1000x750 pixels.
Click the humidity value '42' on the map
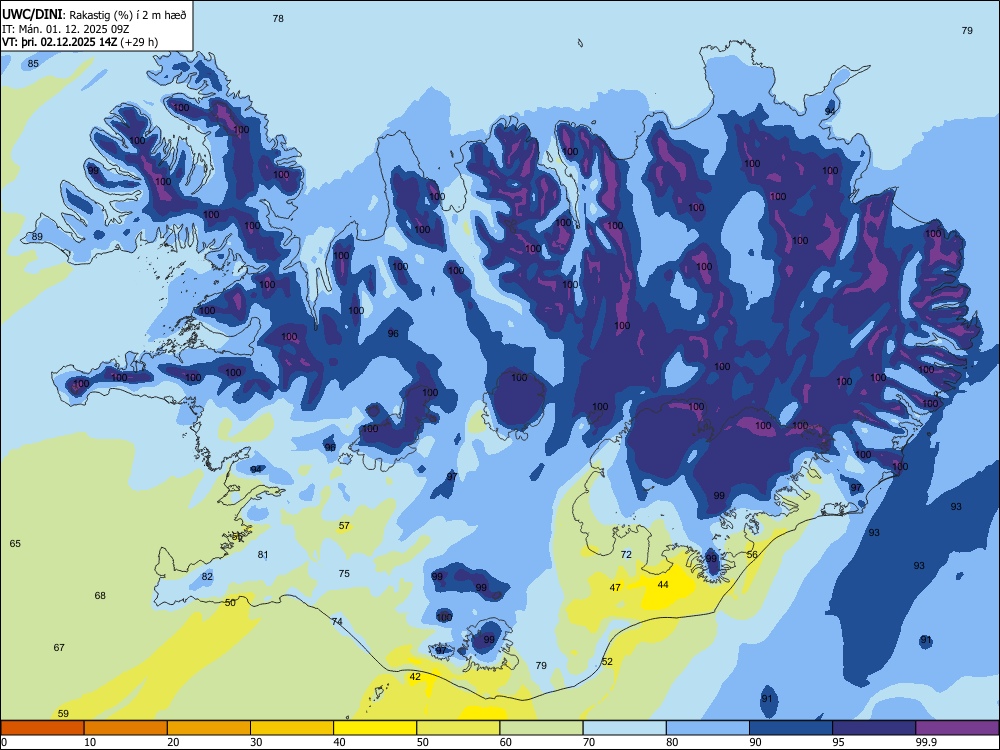[x=415, y=677]
